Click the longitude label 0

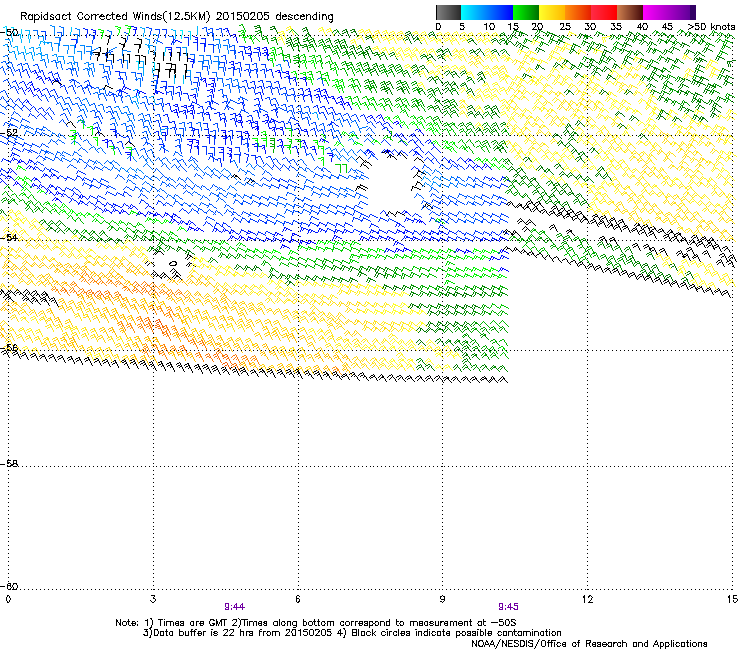(8, 599)
